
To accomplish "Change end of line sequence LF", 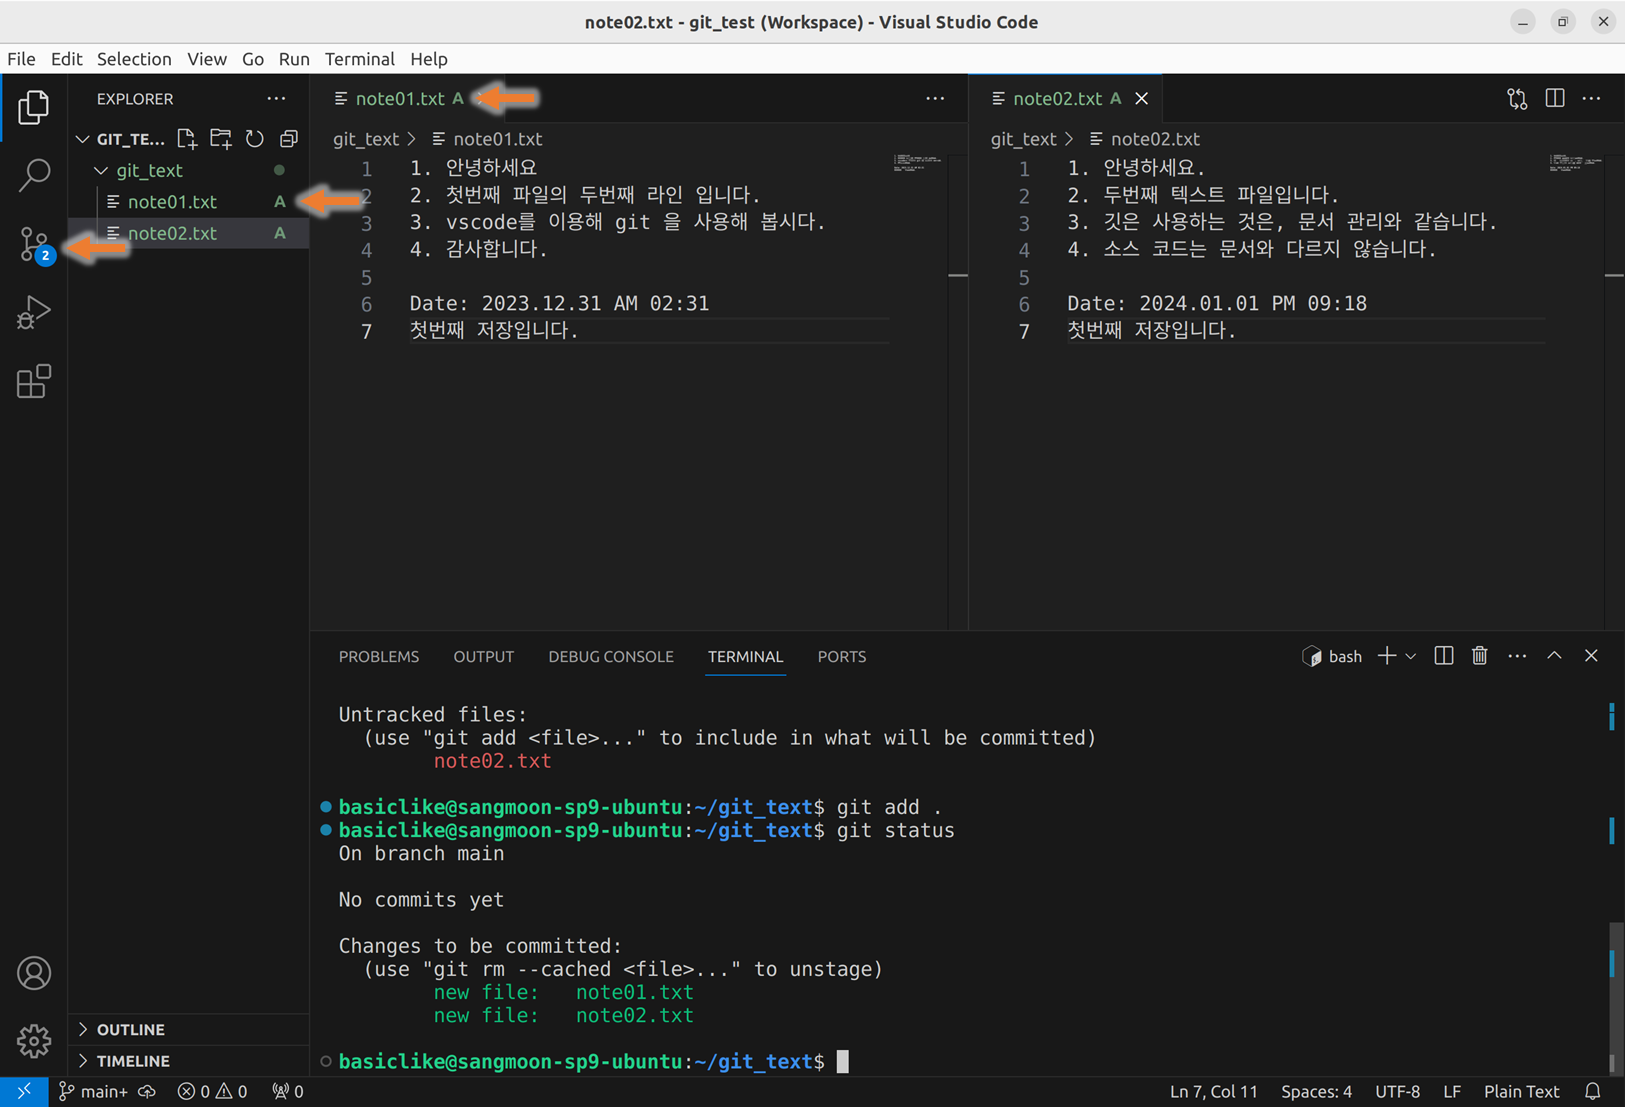I will click(1452, 1092).
